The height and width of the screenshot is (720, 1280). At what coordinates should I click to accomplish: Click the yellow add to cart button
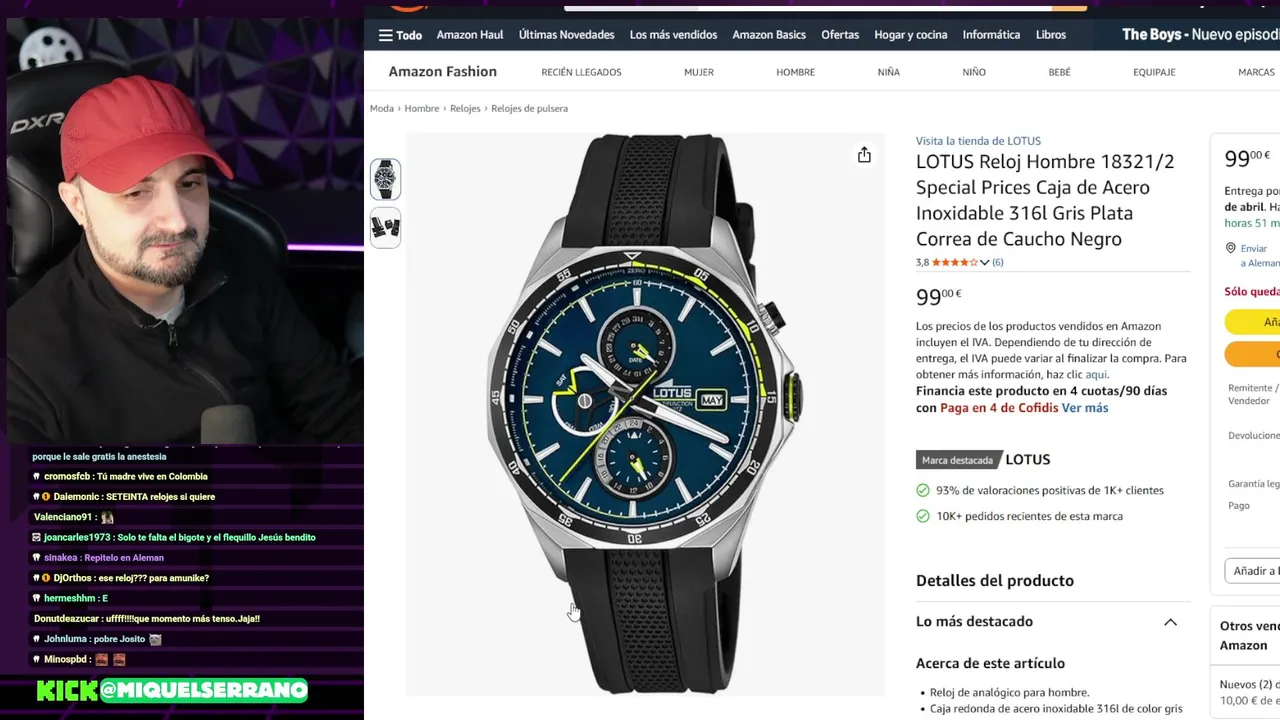click(x=1252, y=322)
